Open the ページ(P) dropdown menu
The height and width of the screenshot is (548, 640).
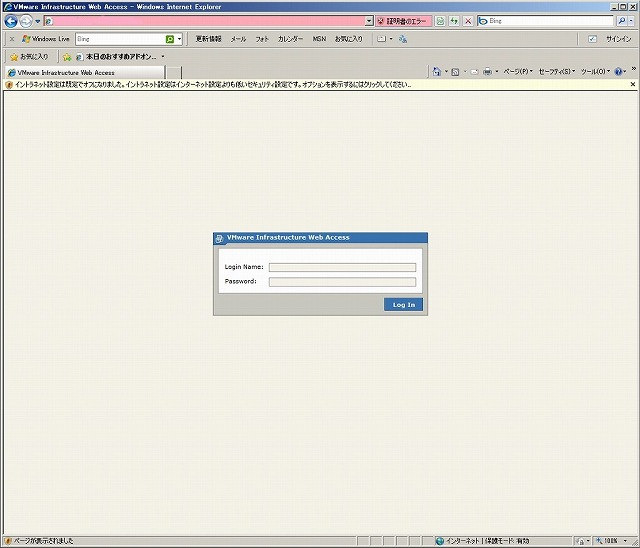(518, 72)
